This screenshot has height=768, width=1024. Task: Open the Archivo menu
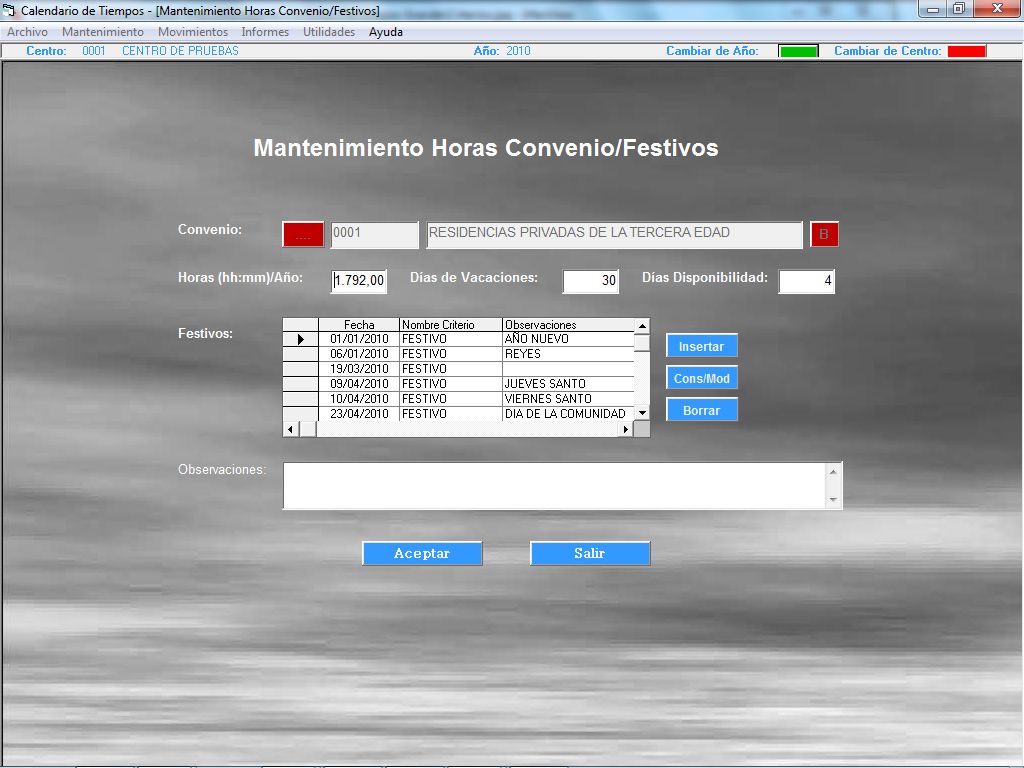pyautogui.click(x=27, y=32)
